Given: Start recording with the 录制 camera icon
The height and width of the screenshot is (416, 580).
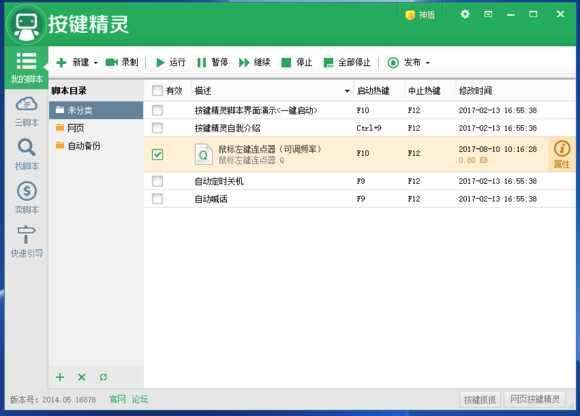Looking at the screenshot, I should click(111, 62).
